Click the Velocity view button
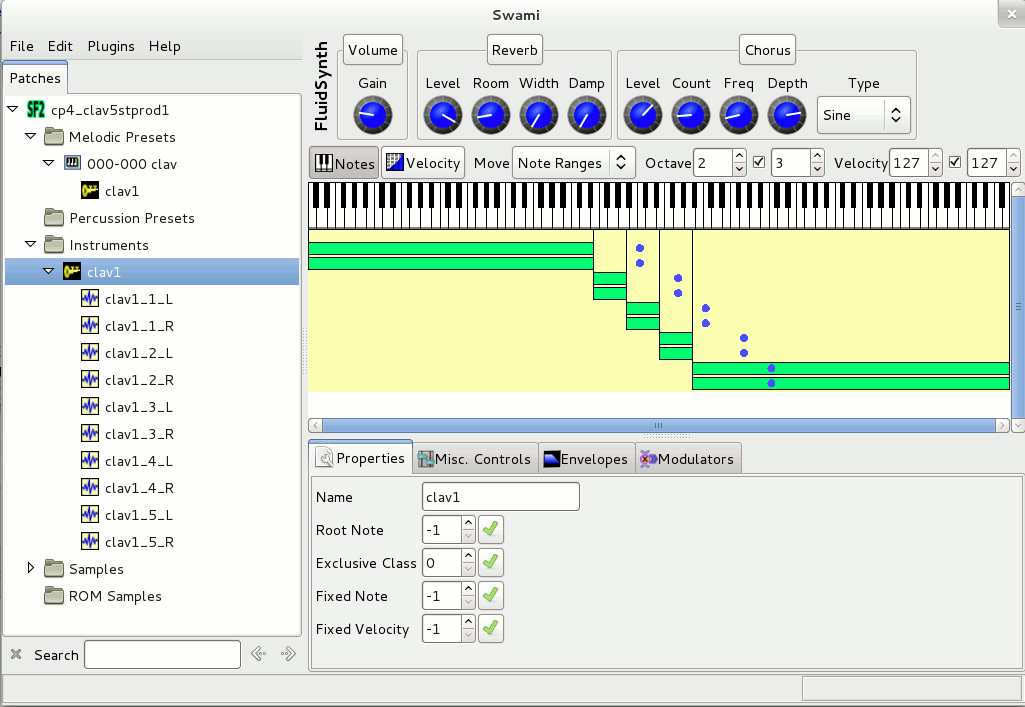This screenshot has height=707, width=1025. point(423,163)
